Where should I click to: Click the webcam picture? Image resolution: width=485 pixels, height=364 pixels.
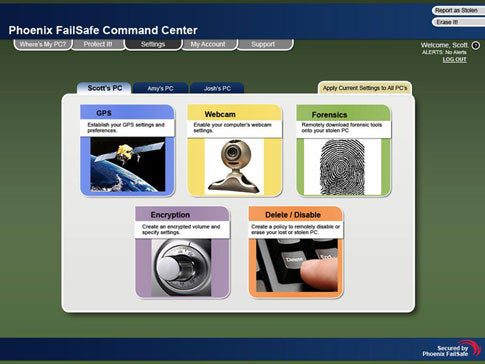[234, 167]
